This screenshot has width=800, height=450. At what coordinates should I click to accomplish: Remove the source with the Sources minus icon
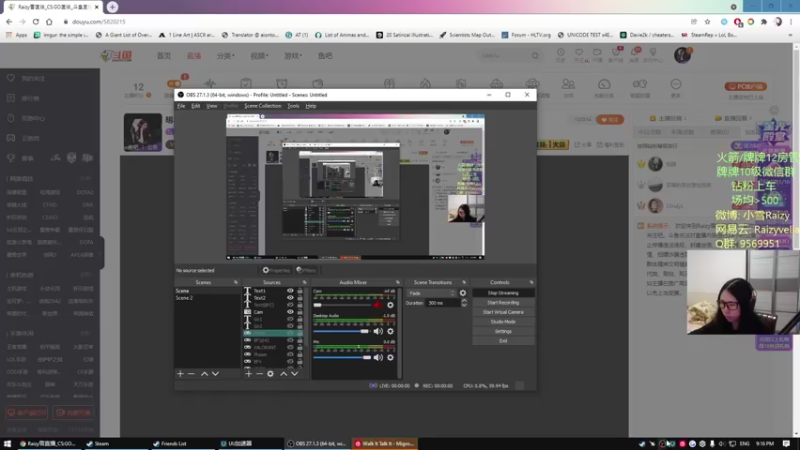[x=259, y=374]
